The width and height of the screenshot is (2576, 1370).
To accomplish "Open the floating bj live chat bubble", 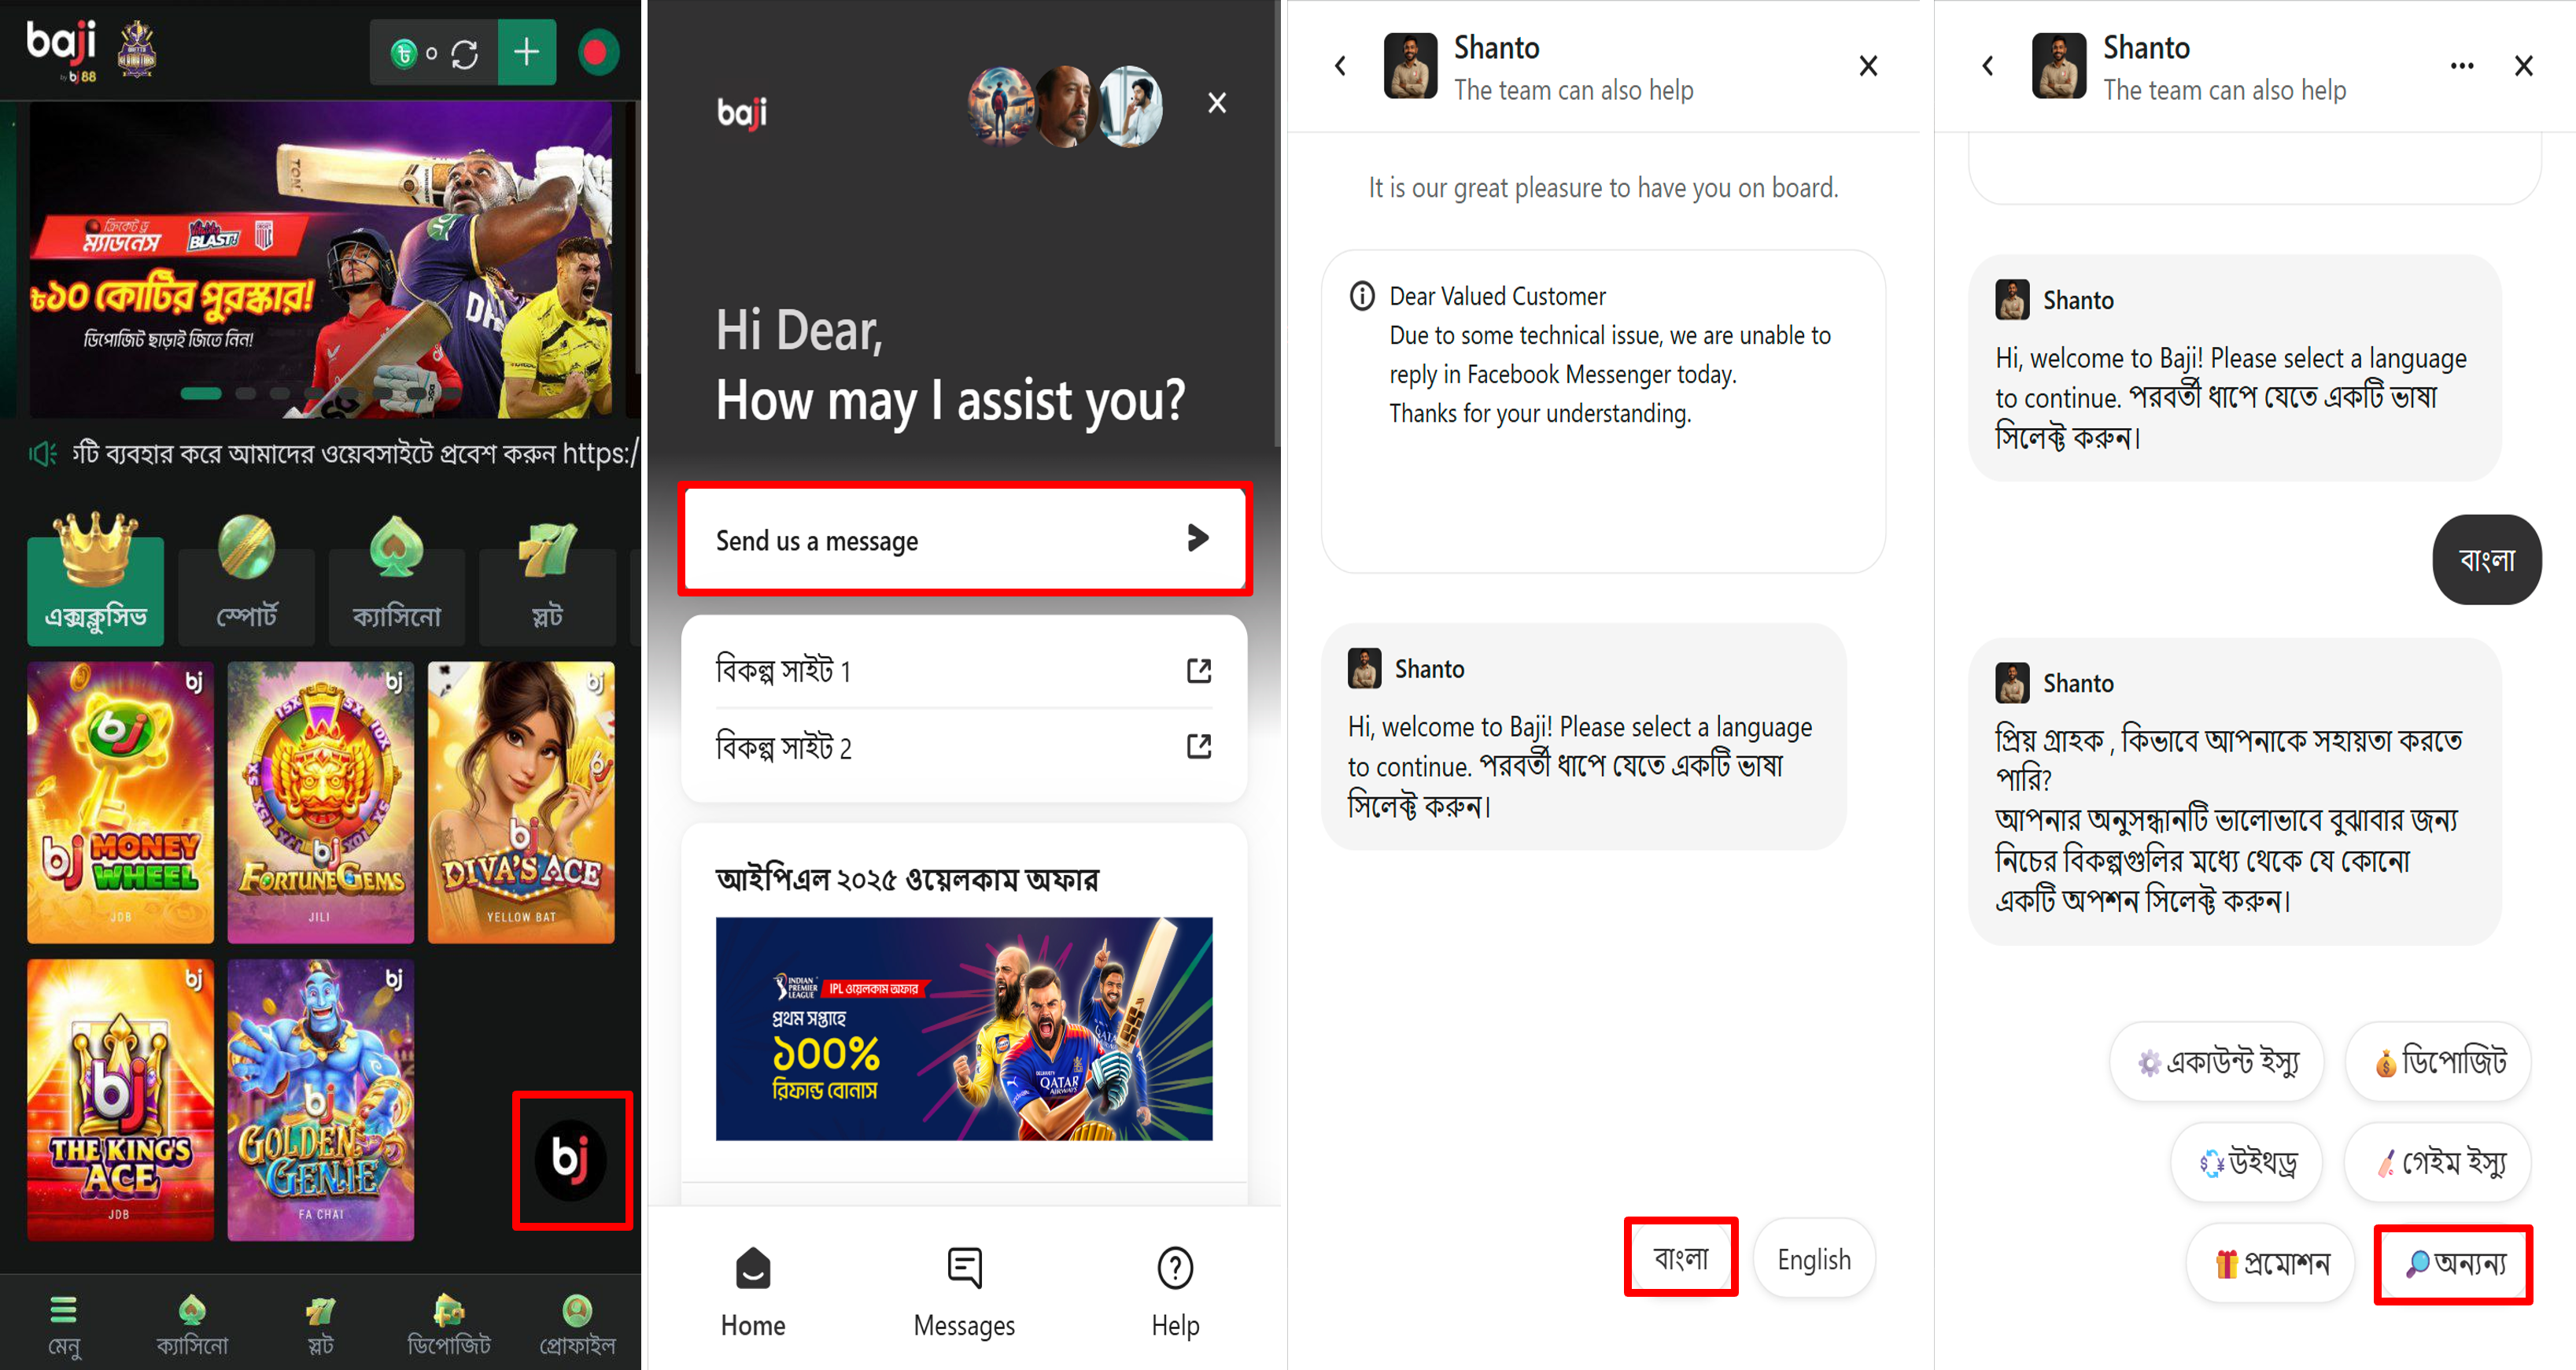I will click(571, 1159).
